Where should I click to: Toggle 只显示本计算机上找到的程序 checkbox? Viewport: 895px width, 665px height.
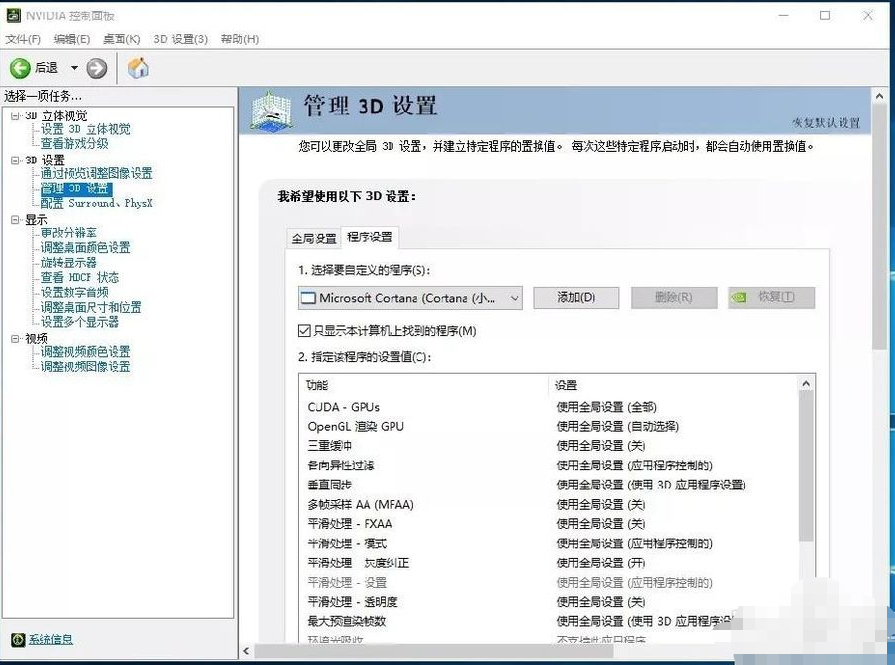[305, 330]
